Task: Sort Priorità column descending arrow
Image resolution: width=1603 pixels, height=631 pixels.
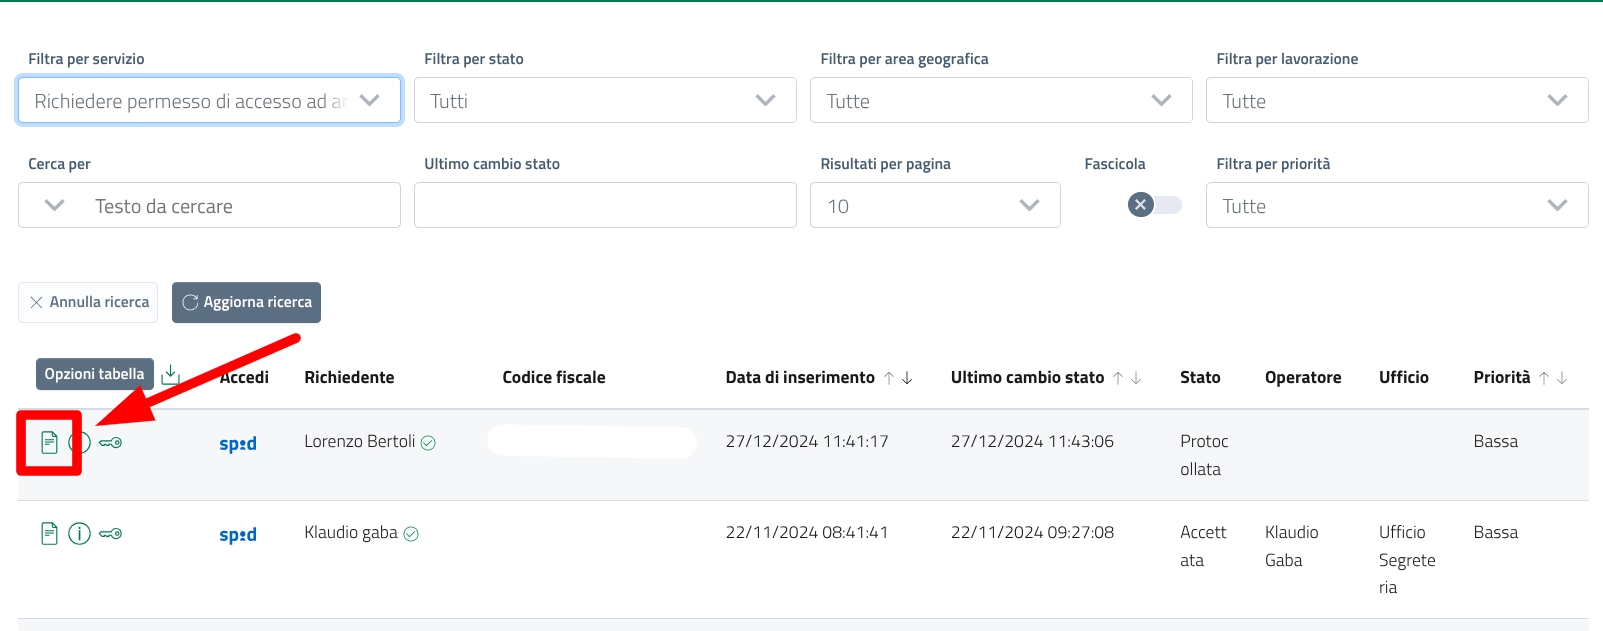Action: 1562,378
